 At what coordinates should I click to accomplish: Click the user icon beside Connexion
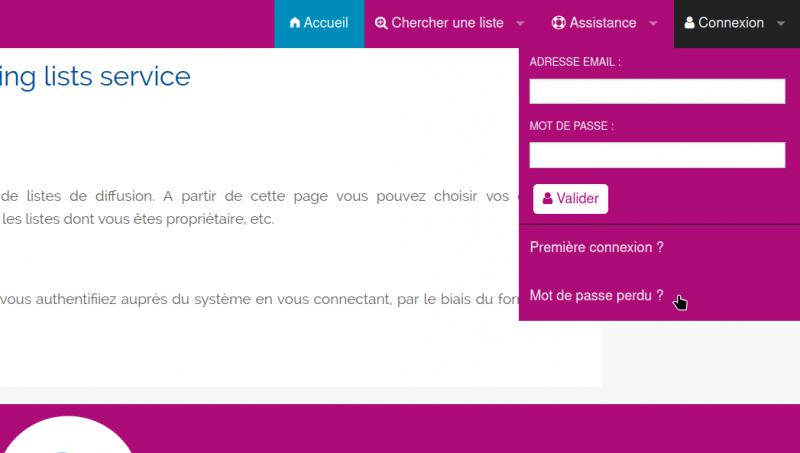[689, 23]
